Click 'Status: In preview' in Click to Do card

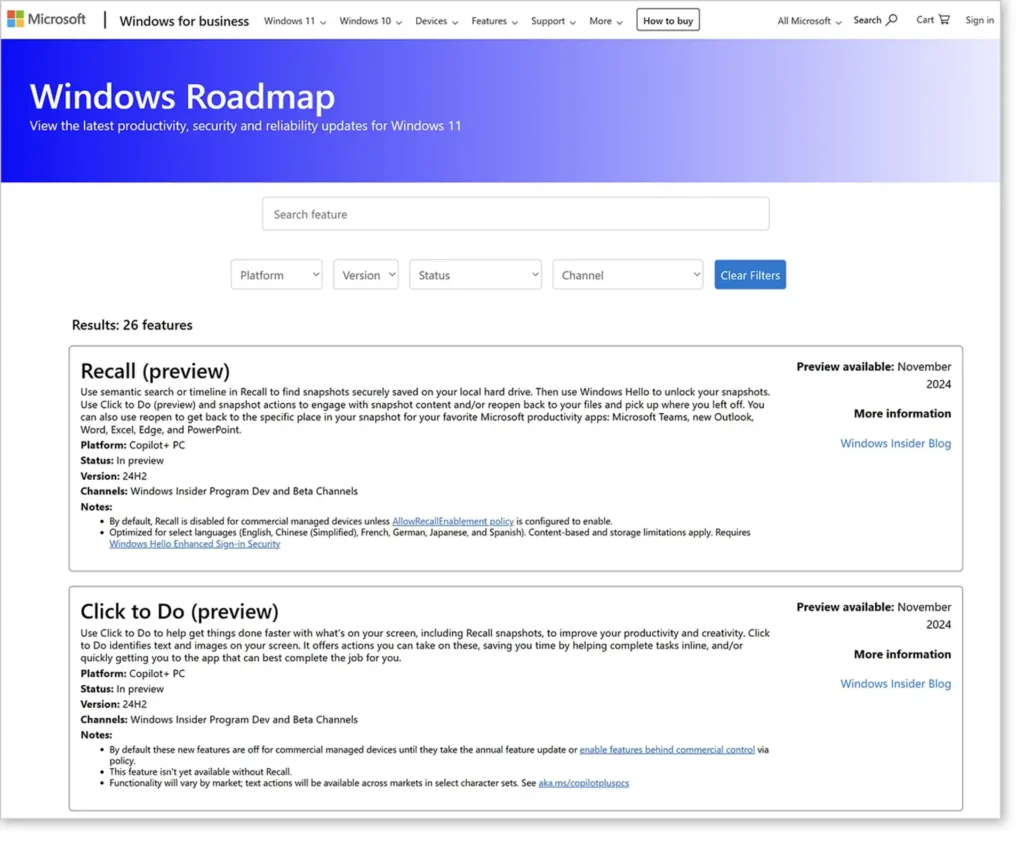click(122, 688)
